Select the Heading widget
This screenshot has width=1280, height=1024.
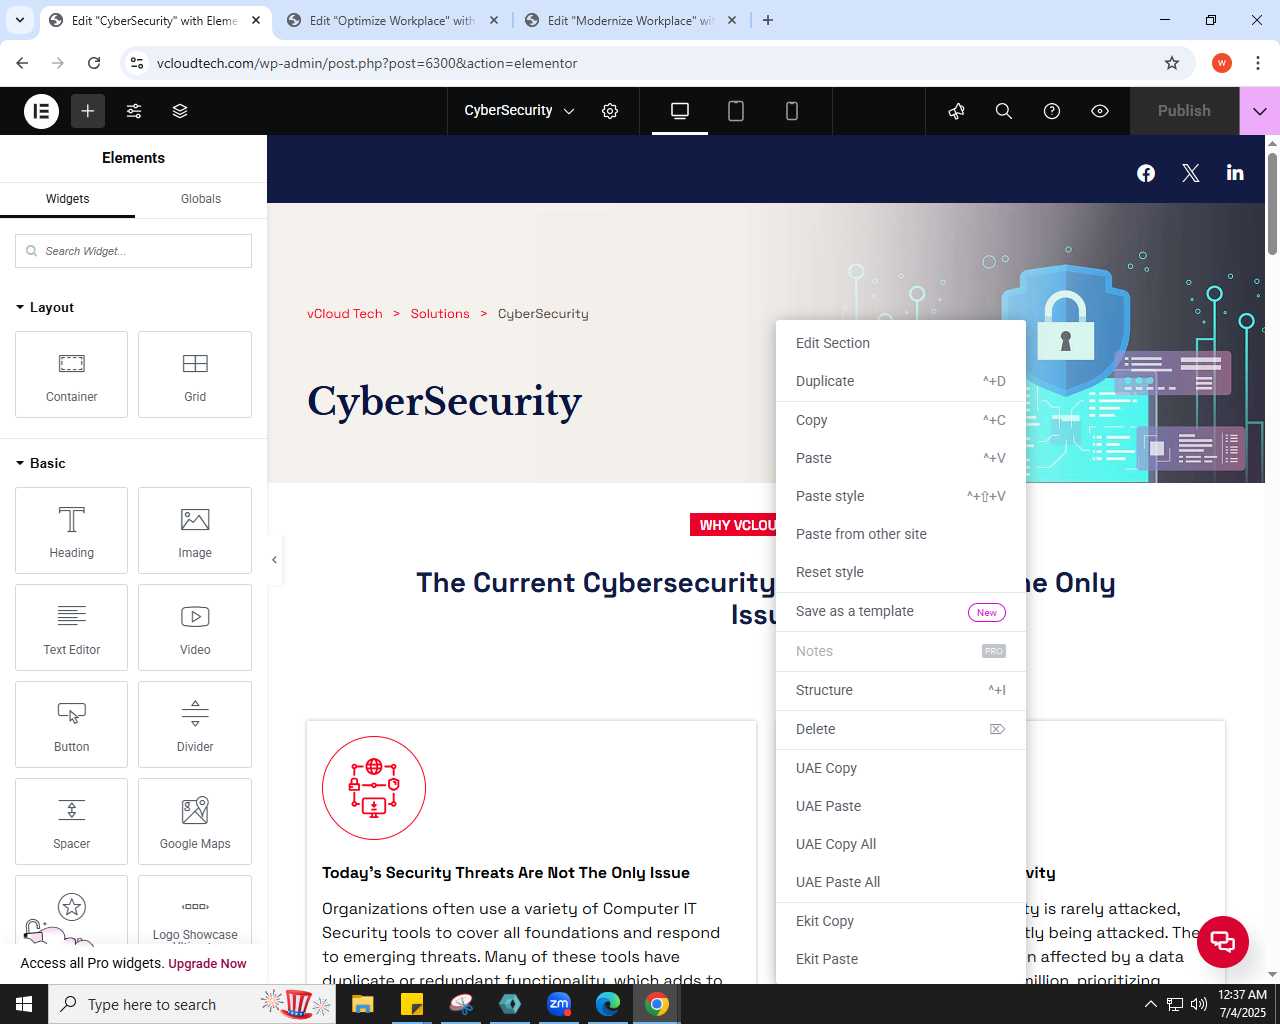tap(72, 530)
